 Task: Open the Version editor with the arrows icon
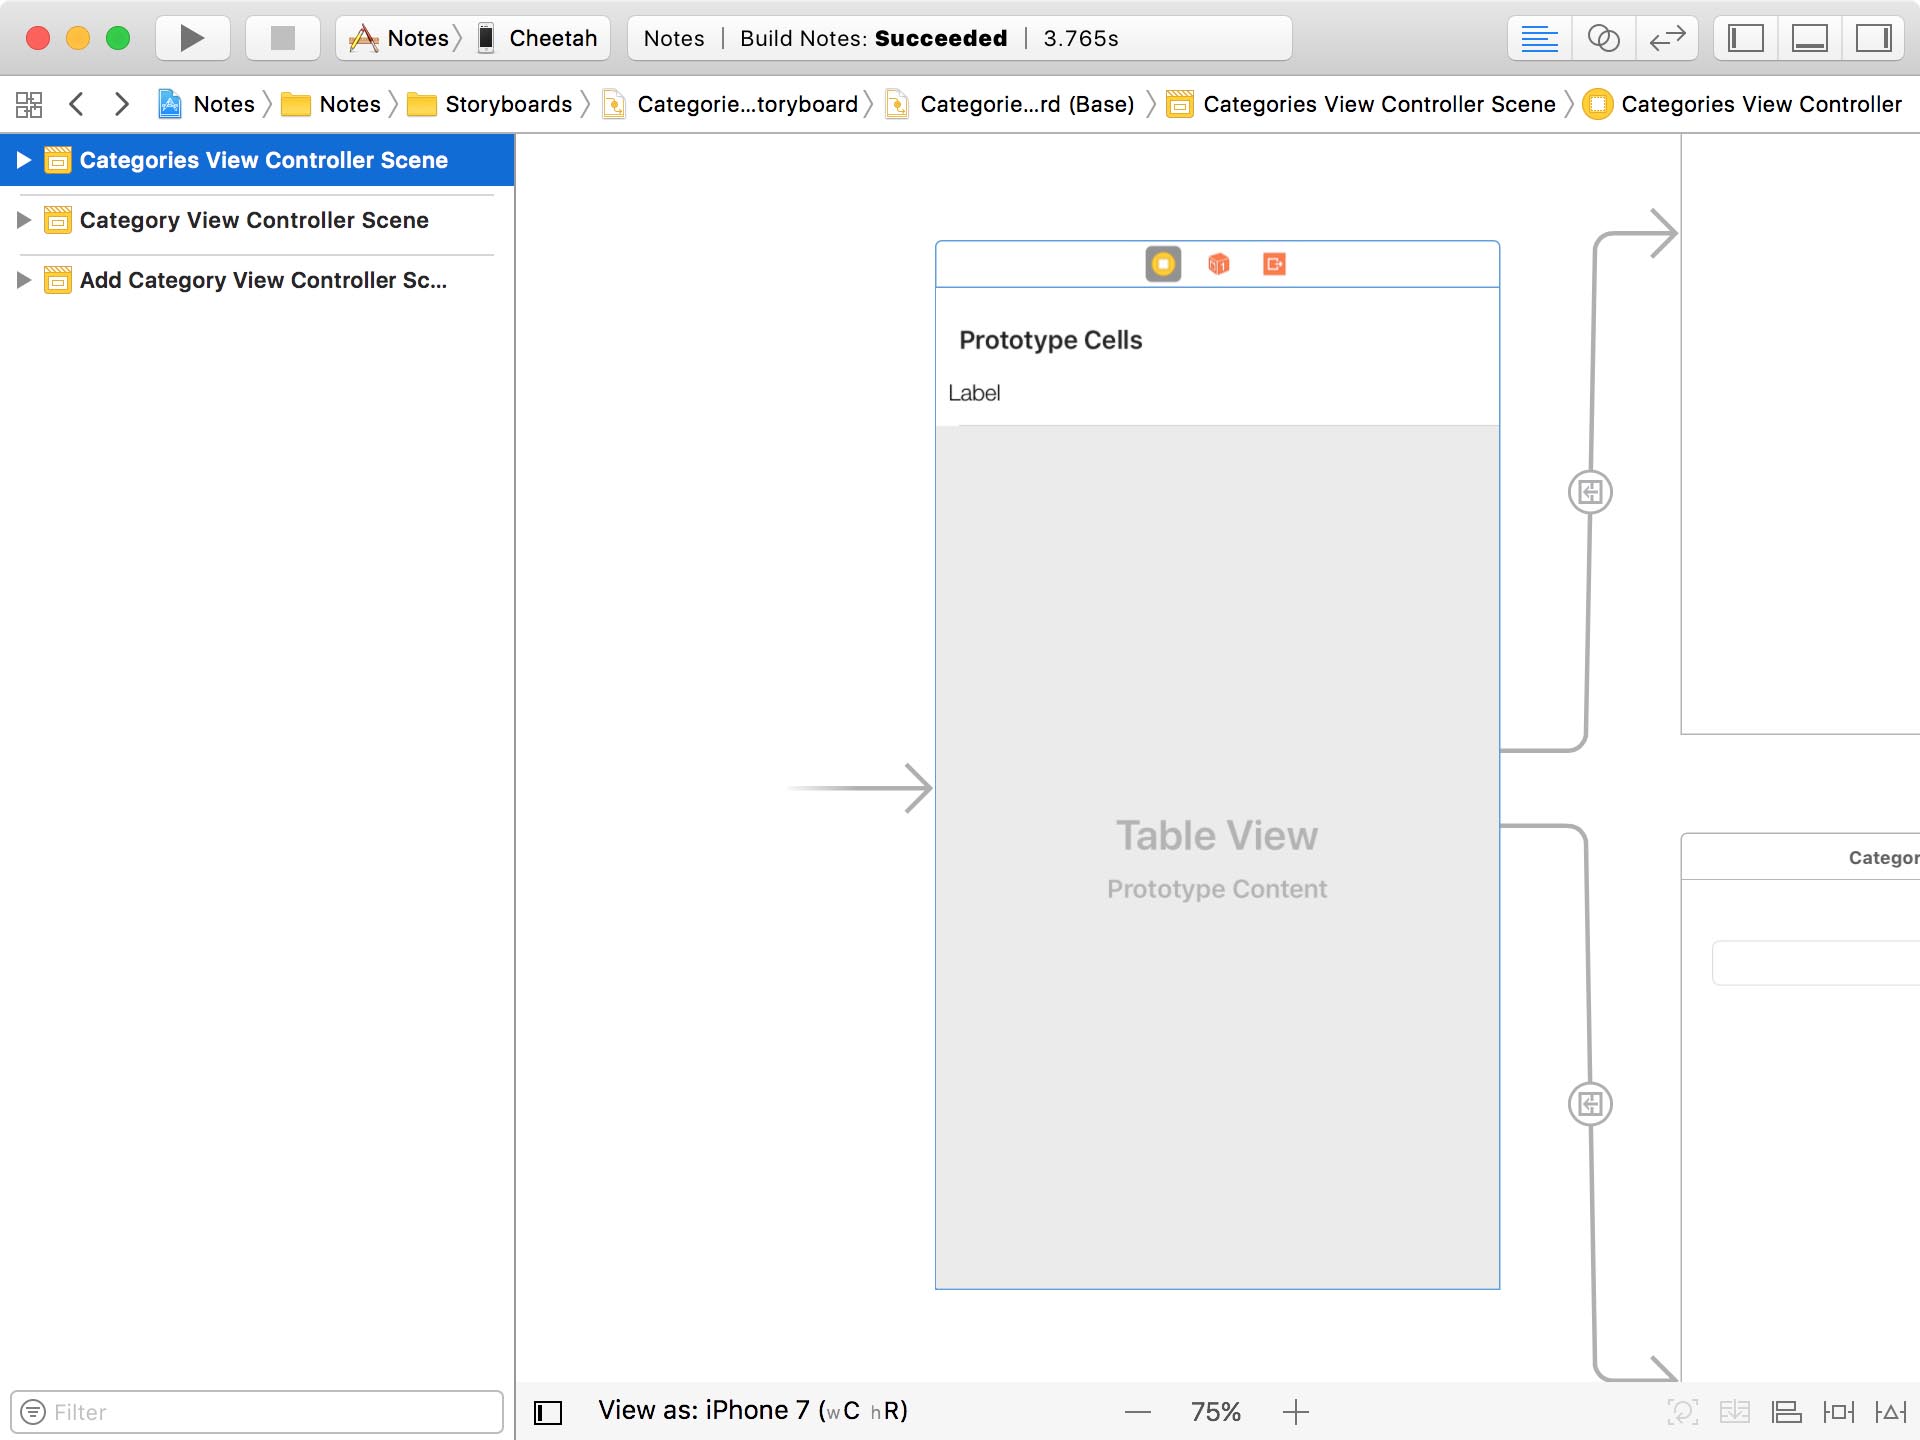[x=1667, y=38]
